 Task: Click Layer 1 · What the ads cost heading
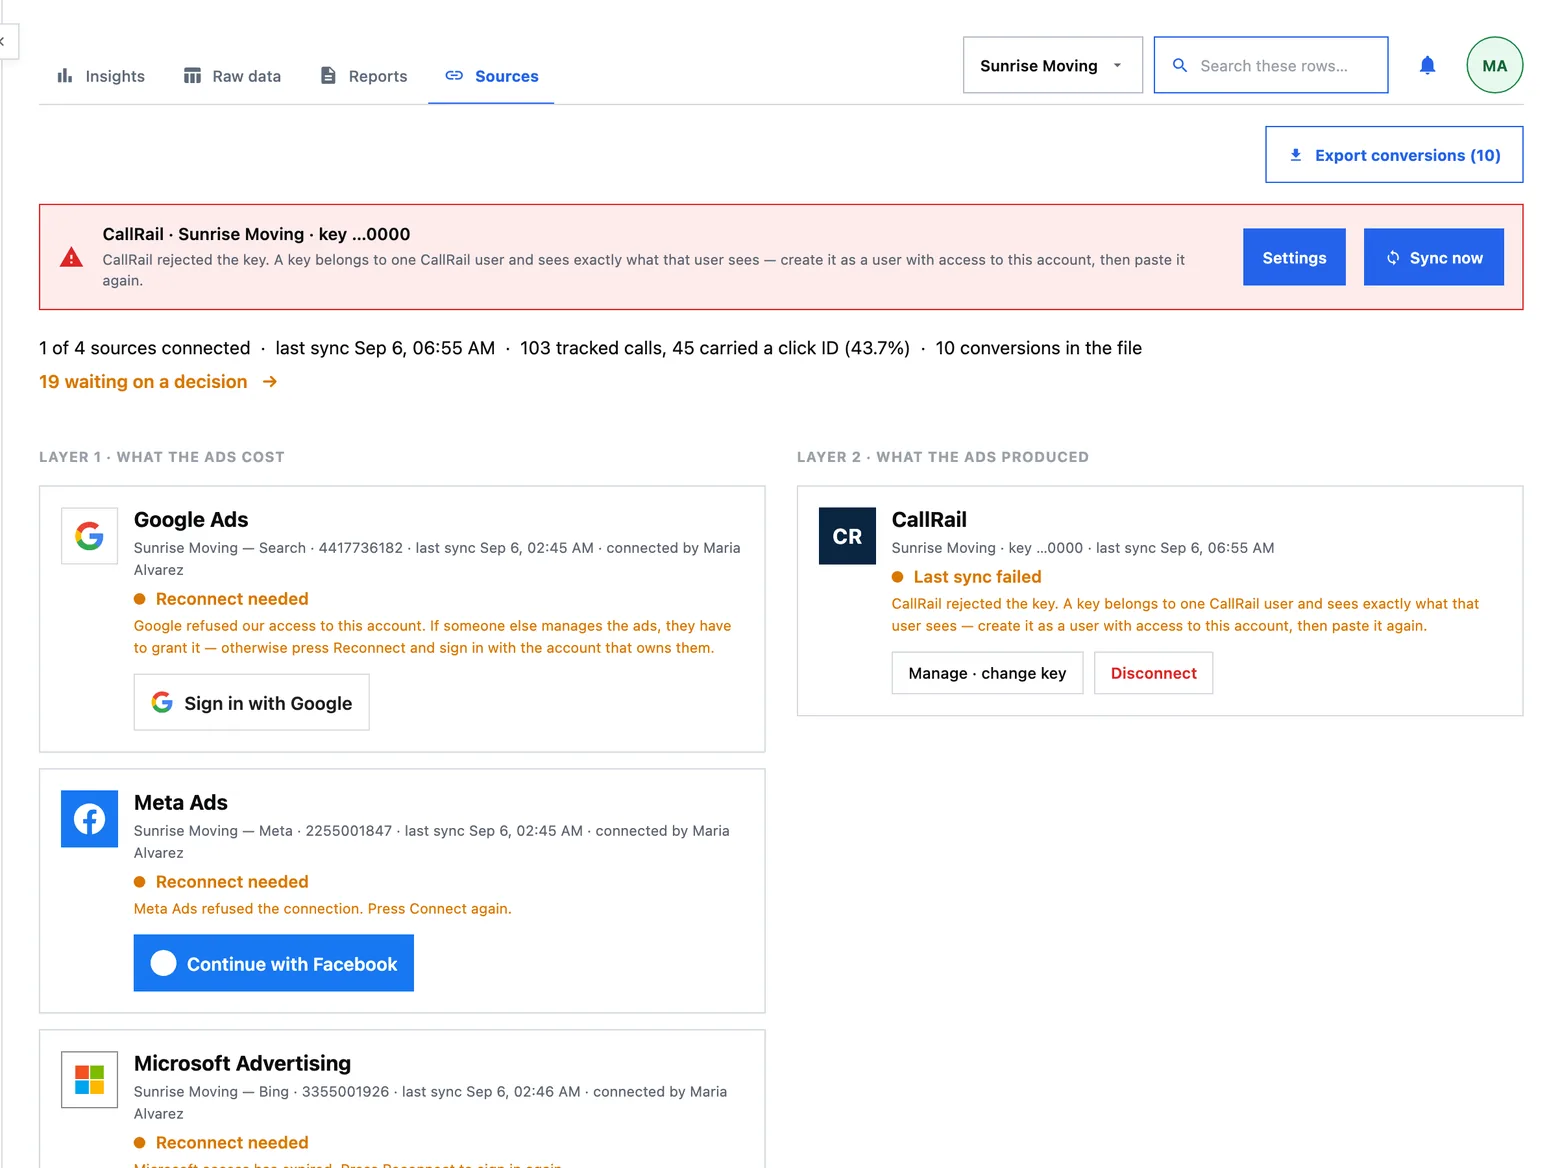point(162,457)
